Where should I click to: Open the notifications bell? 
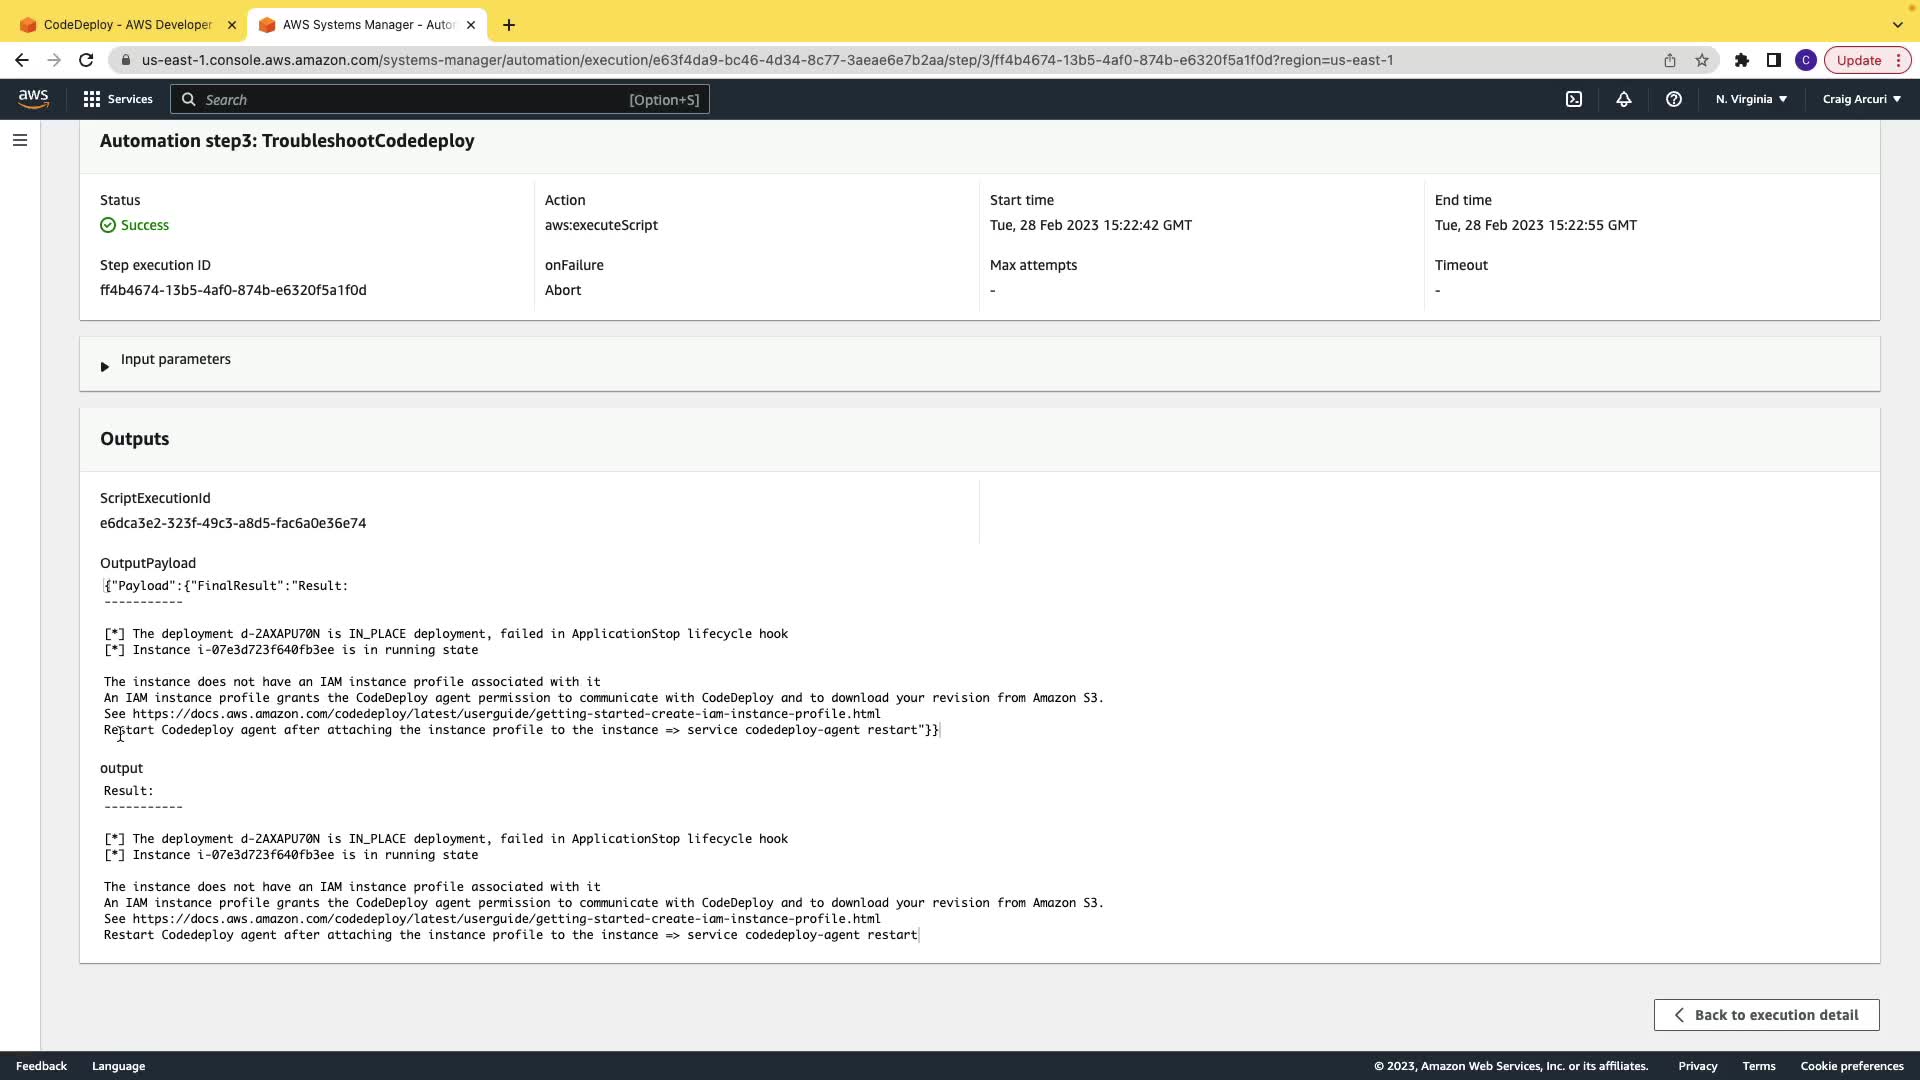[x=1623, y=99]
